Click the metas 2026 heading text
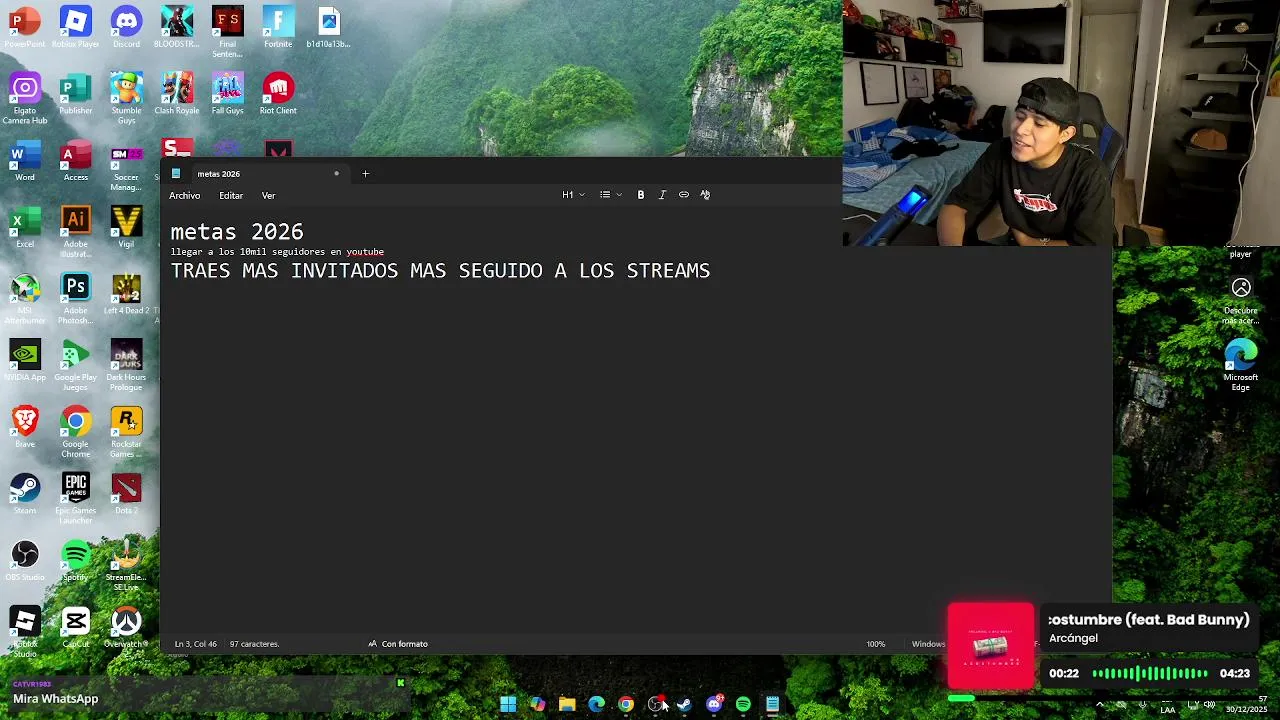1280x720 pixels. pos(237,232)
